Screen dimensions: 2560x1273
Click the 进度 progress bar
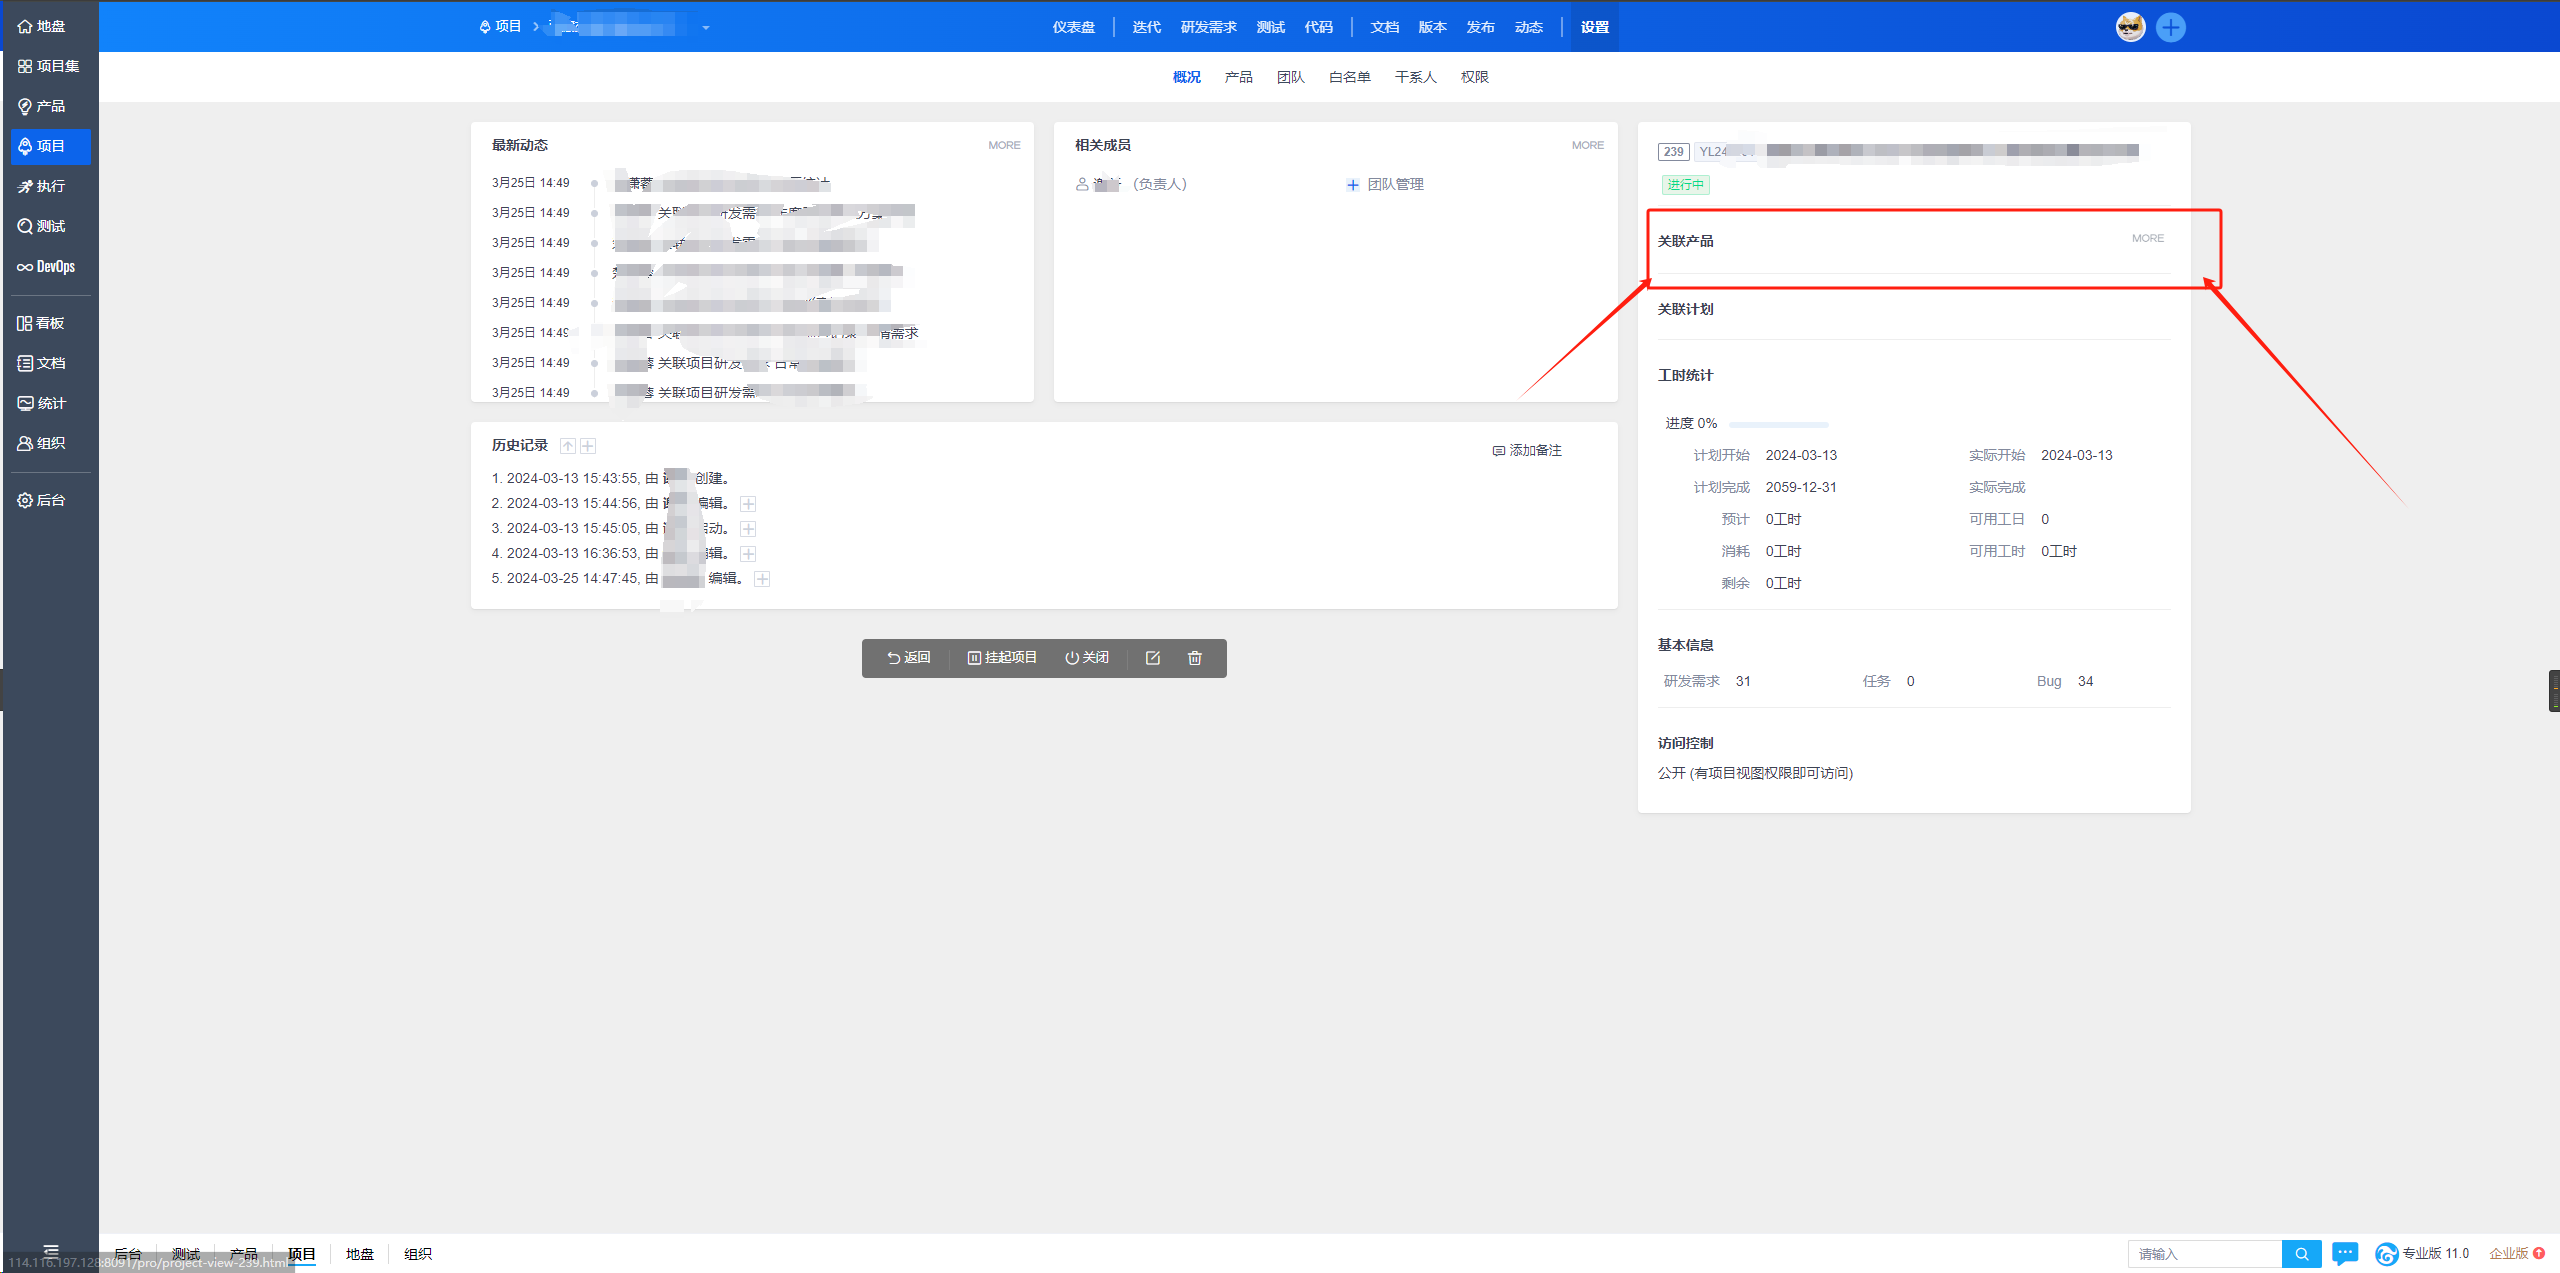point(1778,424)
